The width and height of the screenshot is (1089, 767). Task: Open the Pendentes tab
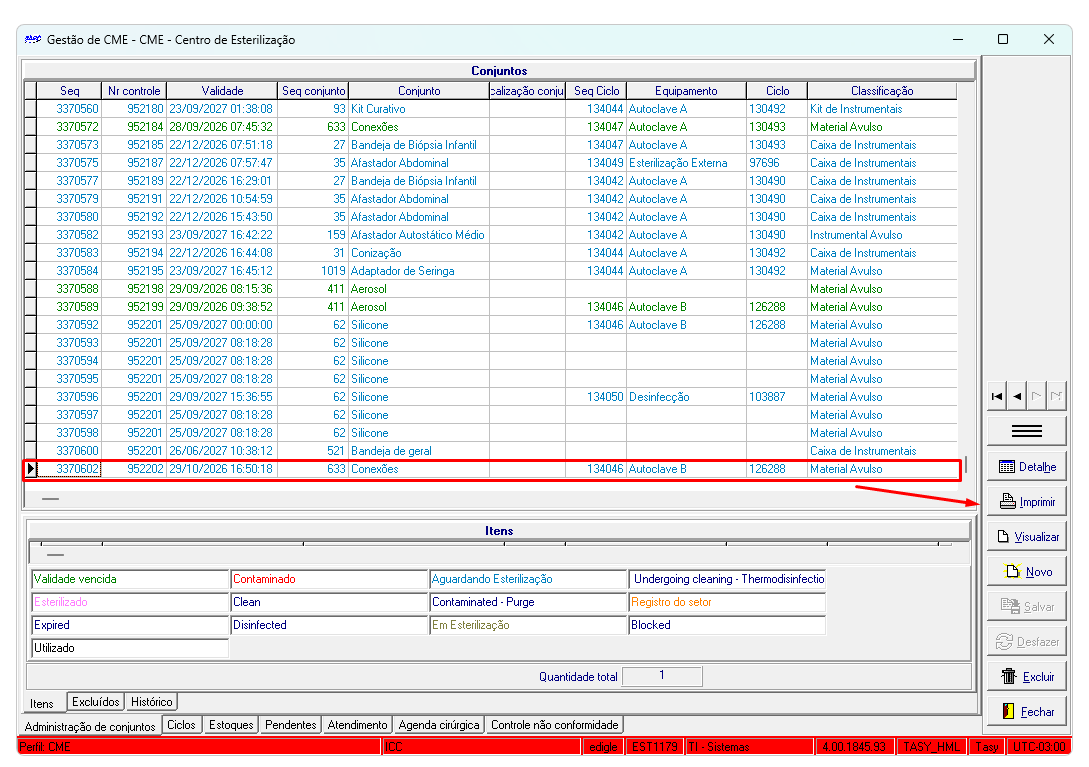(x=290, y=725)
